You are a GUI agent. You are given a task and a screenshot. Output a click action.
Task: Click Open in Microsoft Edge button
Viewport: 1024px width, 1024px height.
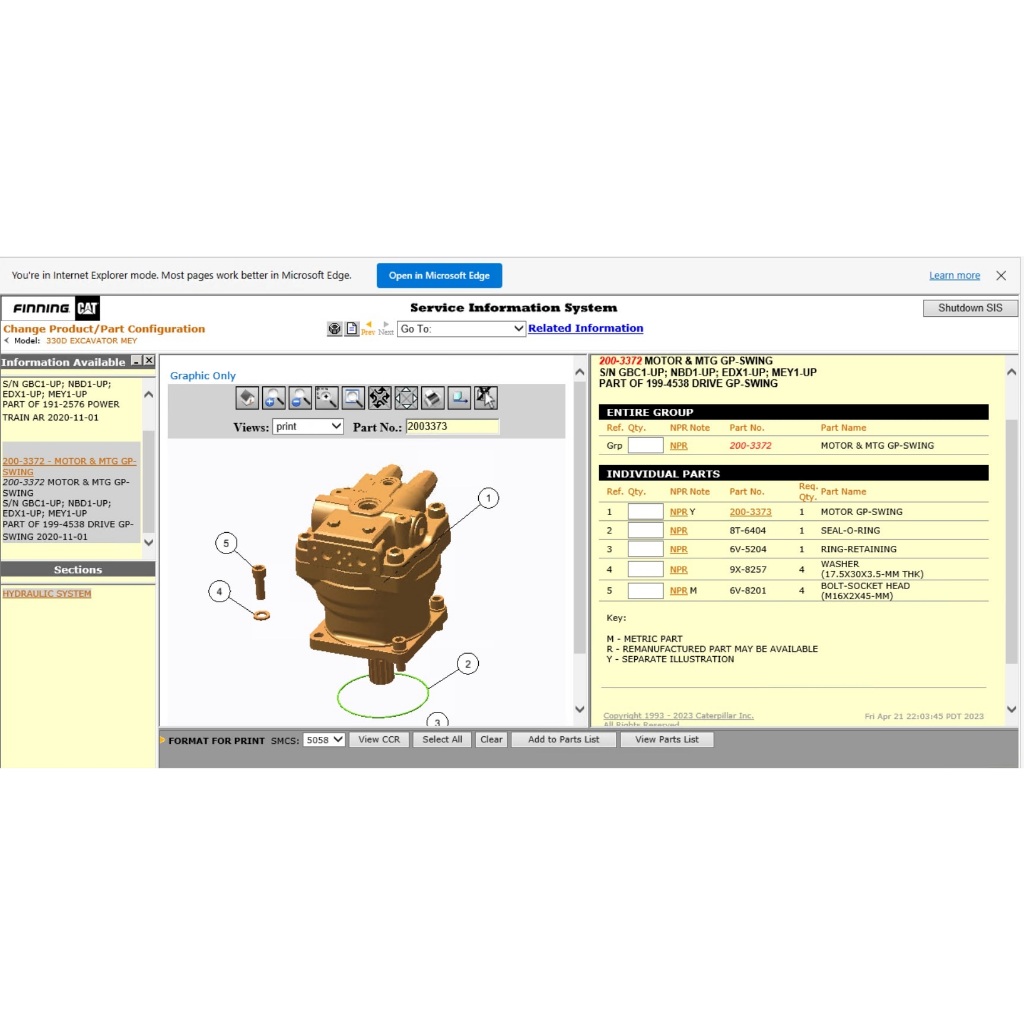(x=439, y=276)
